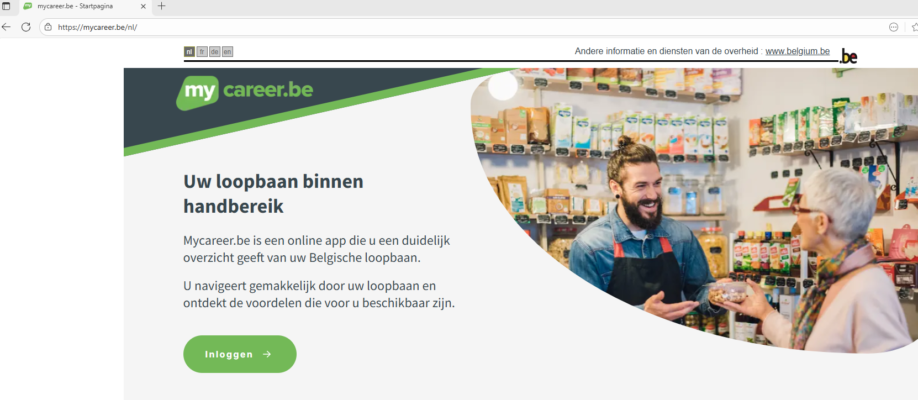Open the tab actions menu icon
Screen dimensions: 918x400
pos(6,6)
